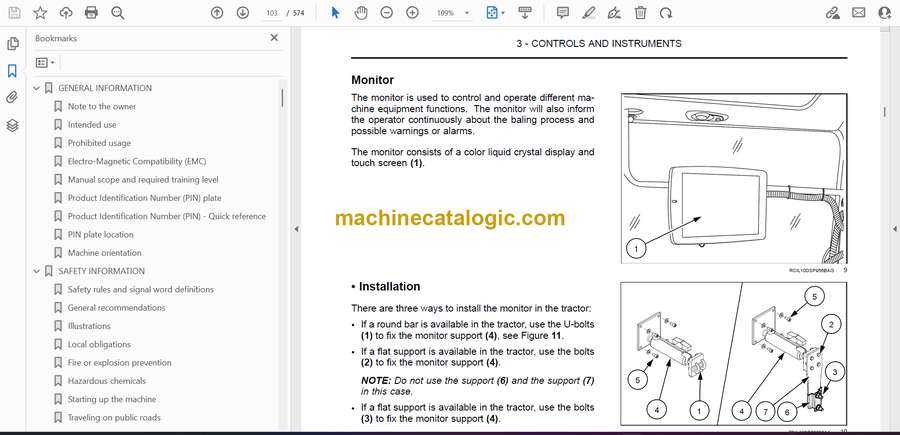Send file by email envelope icon
This screenshot has width=900, height=435.
[859, 13]
